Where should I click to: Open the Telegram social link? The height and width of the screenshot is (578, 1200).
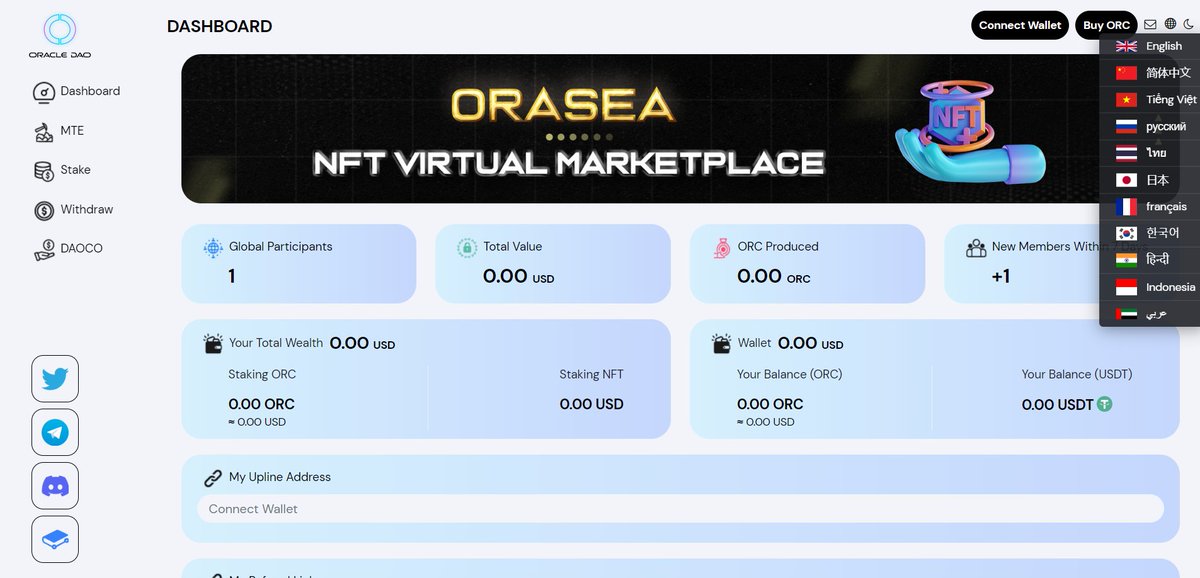tap(55, 433)
